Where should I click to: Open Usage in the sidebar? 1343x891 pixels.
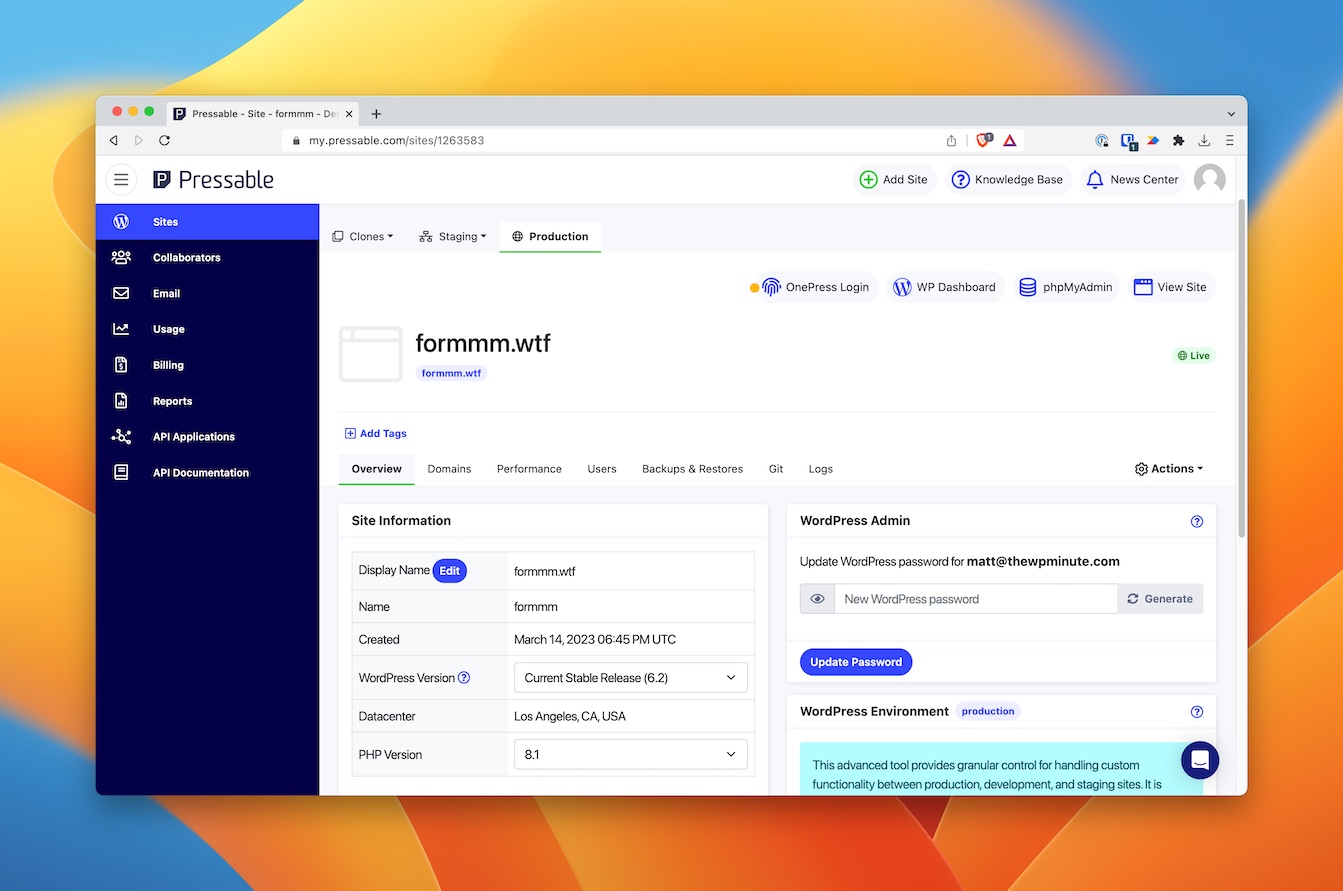tap(207, 329)
